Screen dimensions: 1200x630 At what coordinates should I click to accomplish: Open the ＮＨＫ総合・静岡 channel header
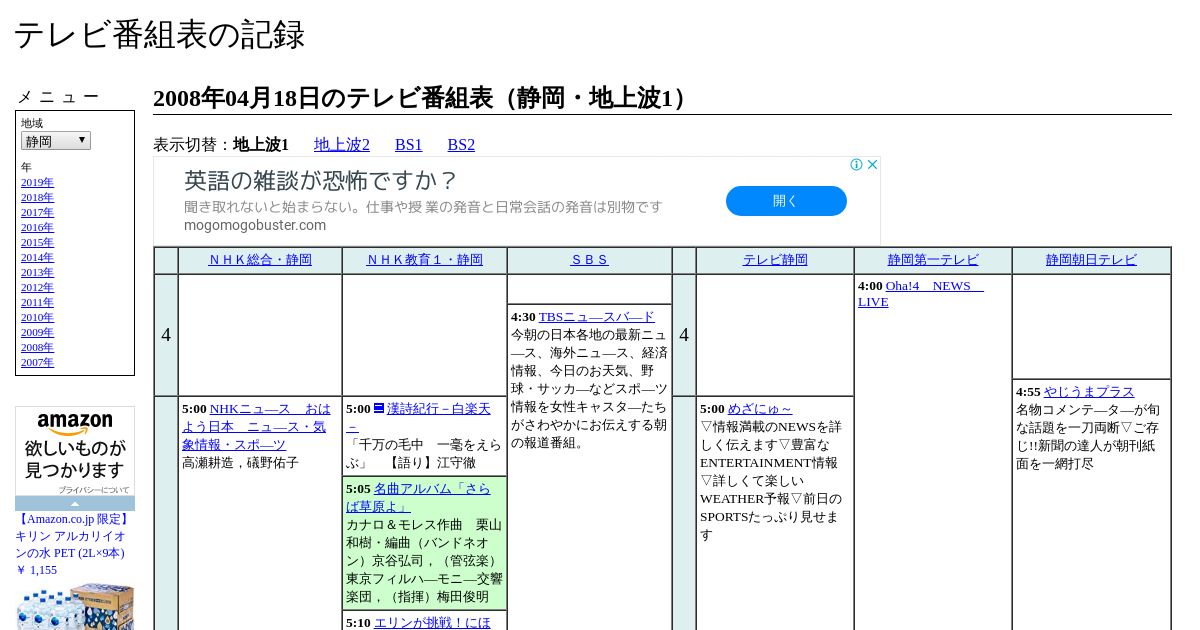point(260,260)
